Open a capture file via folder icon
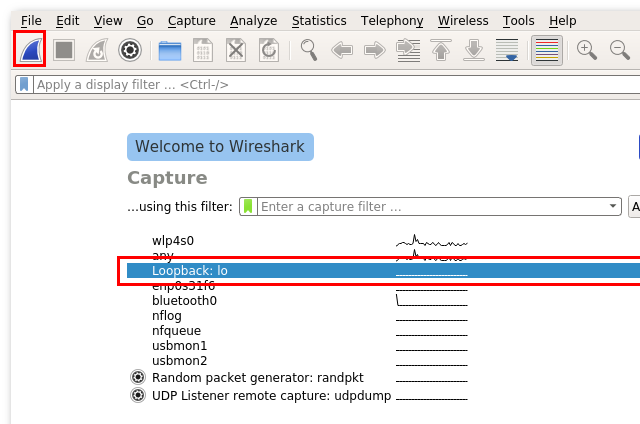The image size is (640, 424). click(x=170, y=49)
